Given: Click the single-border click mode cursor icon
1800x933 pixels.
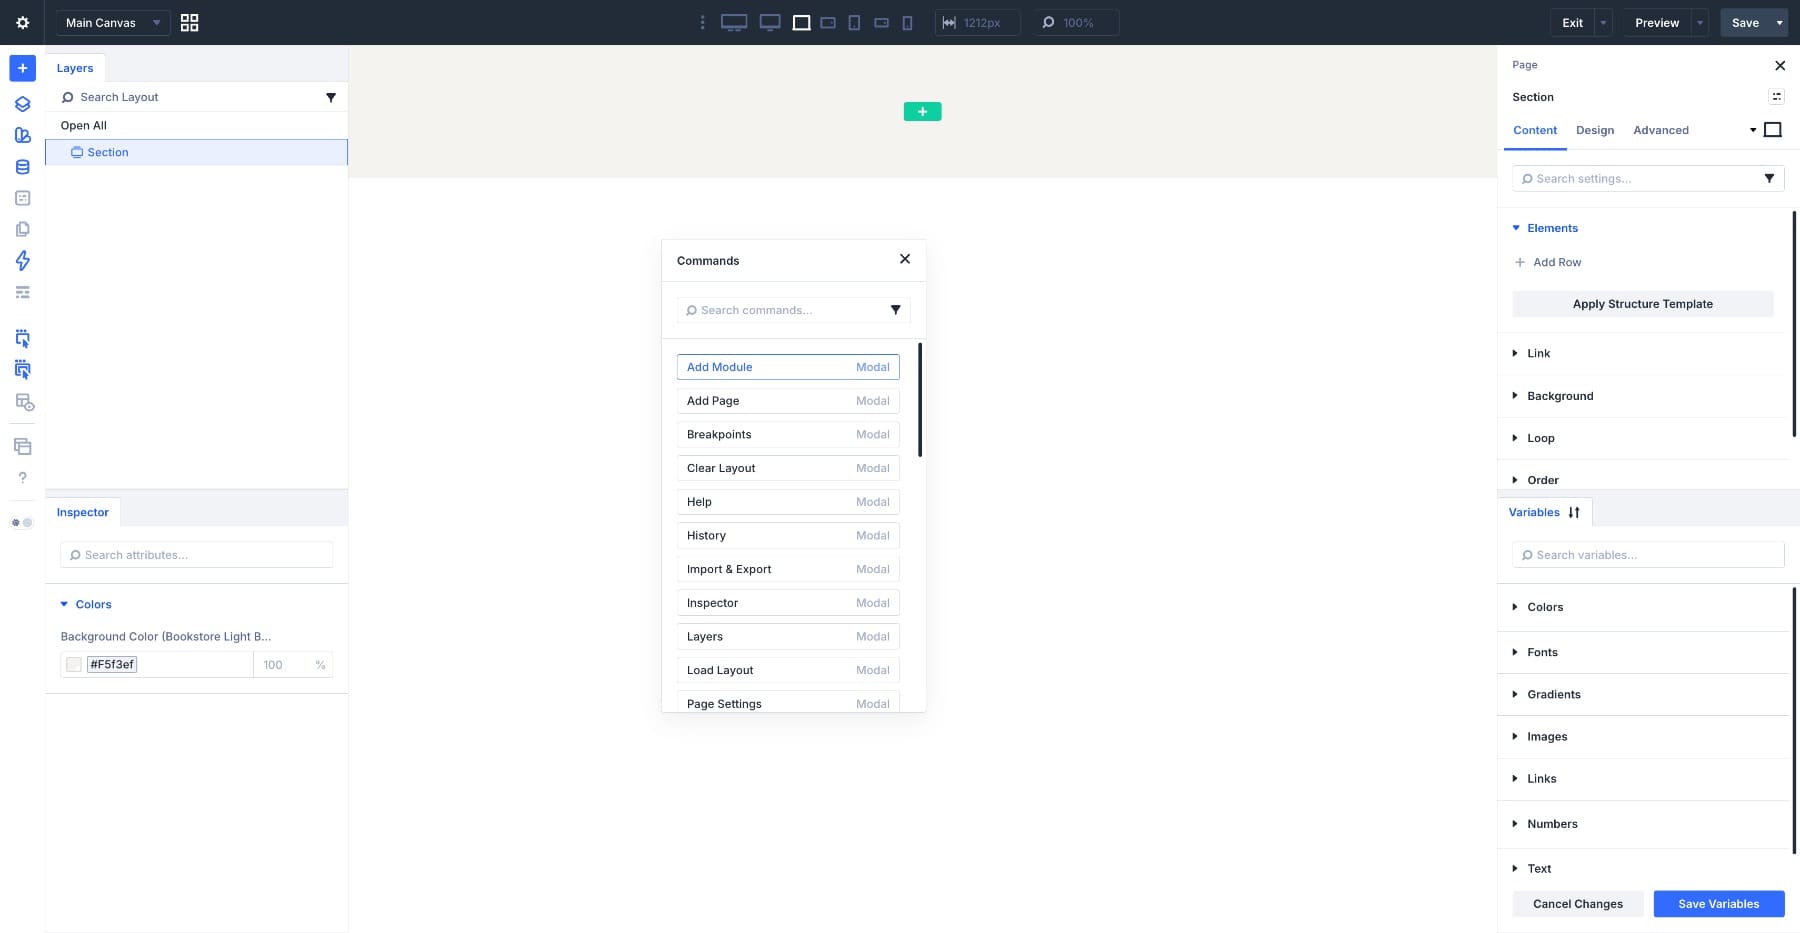Looking at the screenshot, I should pos(22,338).
